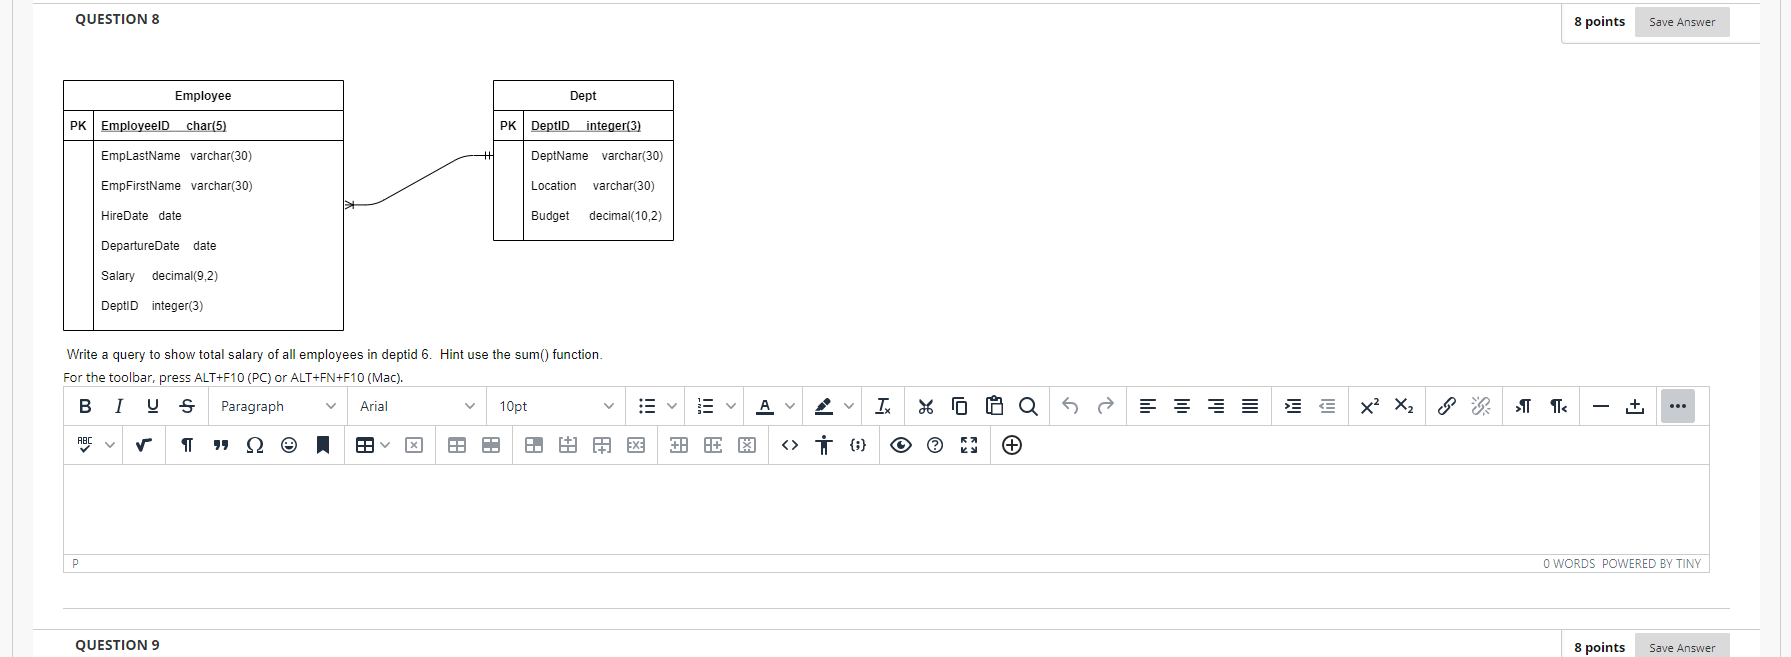Screen dimensions: 1791x657
Task: Insert a hyperlink with the link icon
Action: point(1447,406)
